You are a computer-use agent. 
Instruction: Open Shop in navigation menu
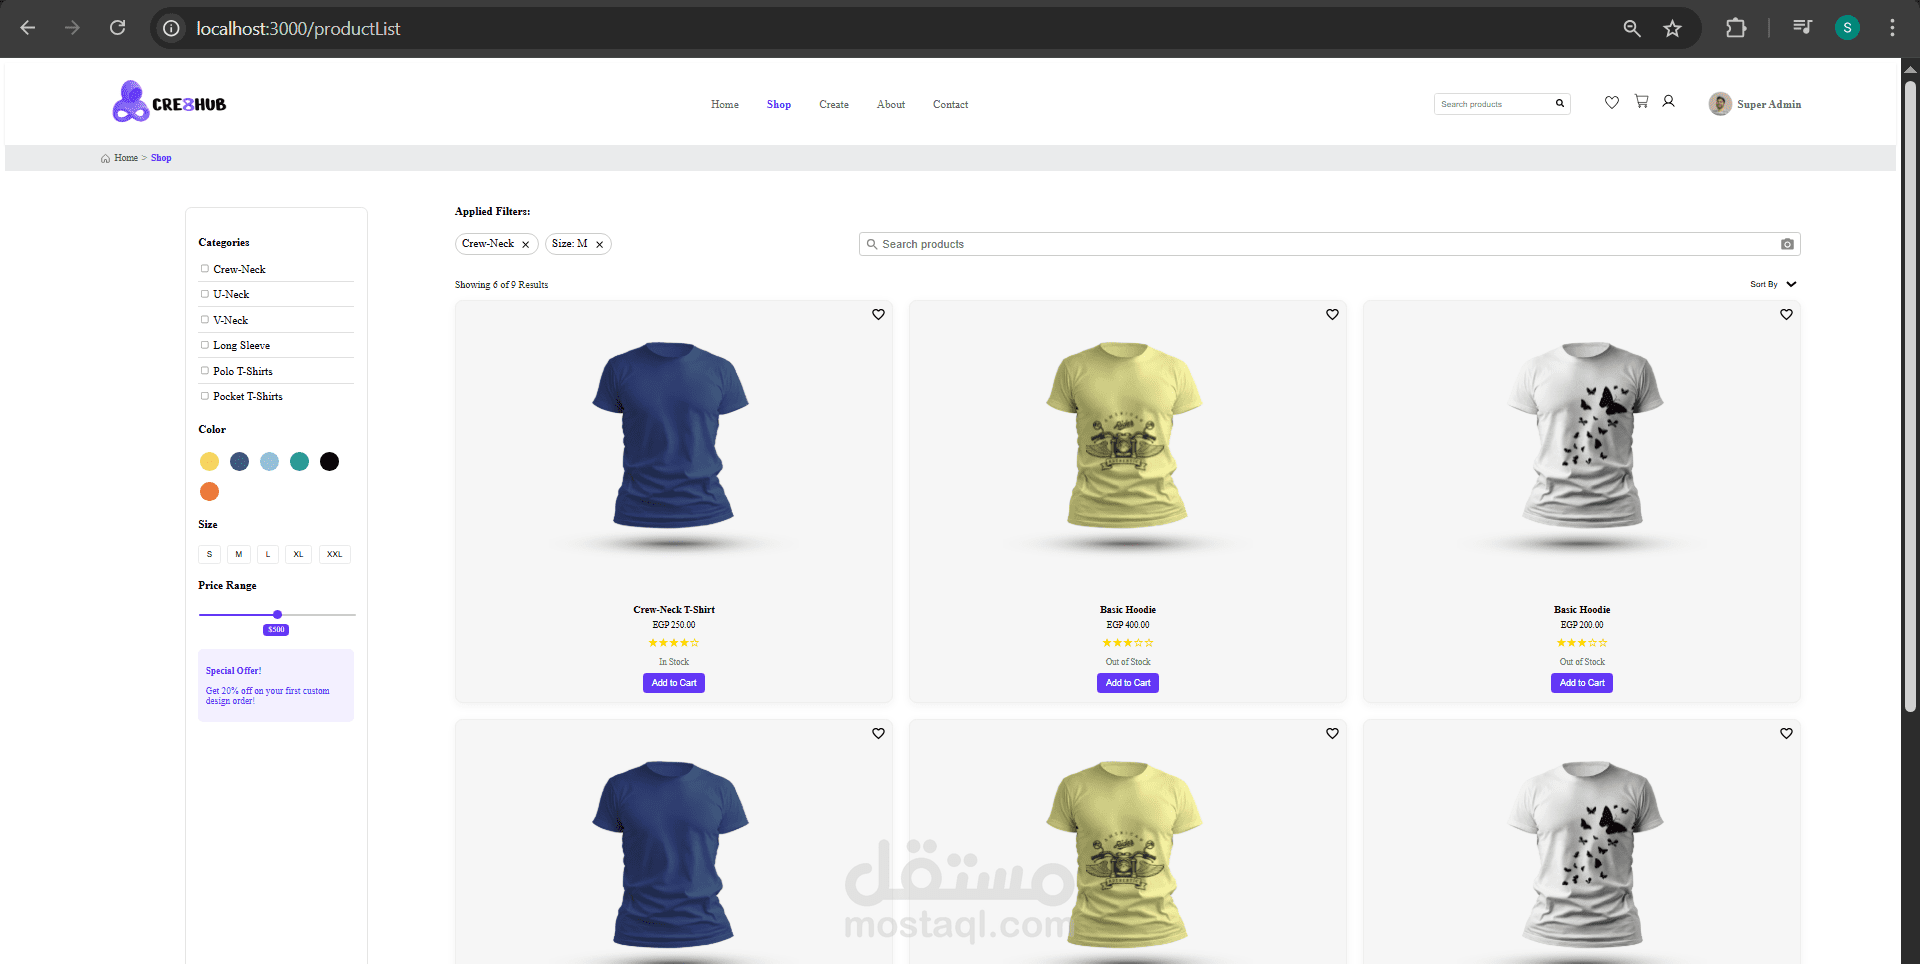(x=779, y=104)
